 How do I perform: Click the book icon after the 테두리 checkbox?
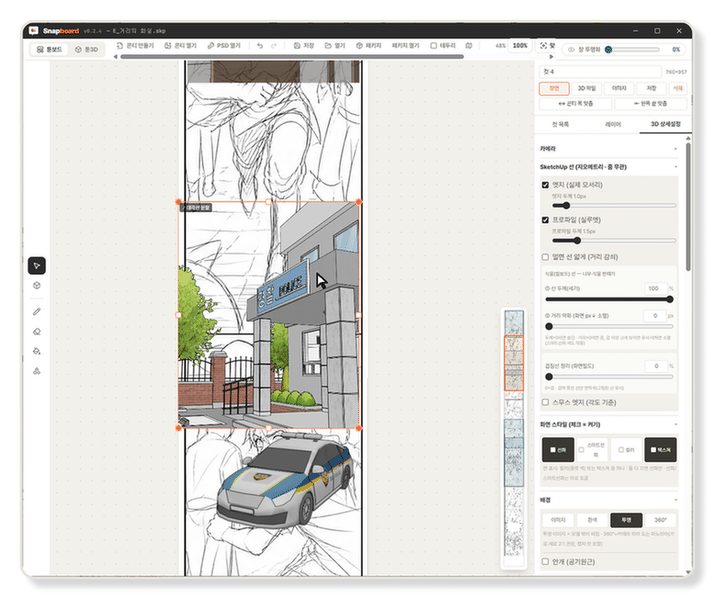point(468,46)
